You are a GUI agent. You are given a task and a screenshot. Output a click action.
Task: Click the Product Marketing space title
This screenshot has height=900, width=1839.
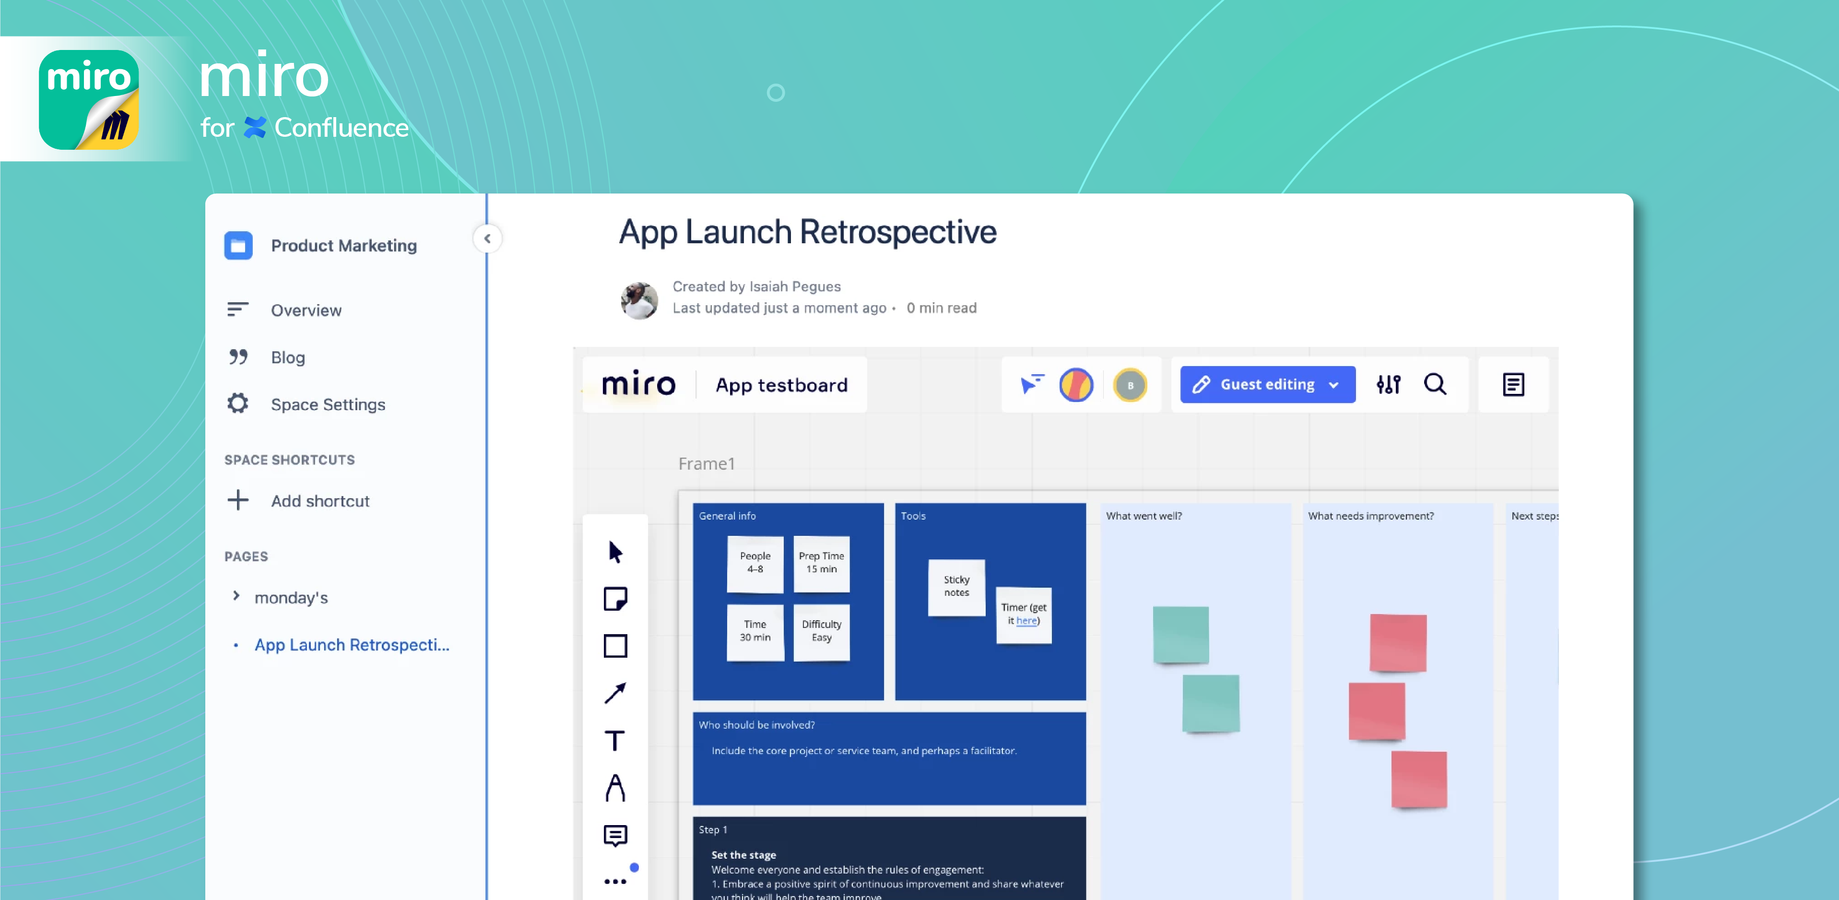pos(344,245)
